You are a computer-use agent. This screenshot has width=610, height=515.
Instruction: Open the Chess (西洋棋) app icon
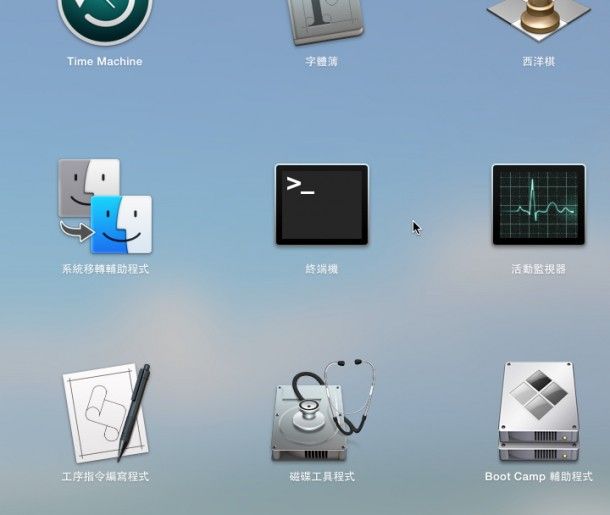pos(539,20)
